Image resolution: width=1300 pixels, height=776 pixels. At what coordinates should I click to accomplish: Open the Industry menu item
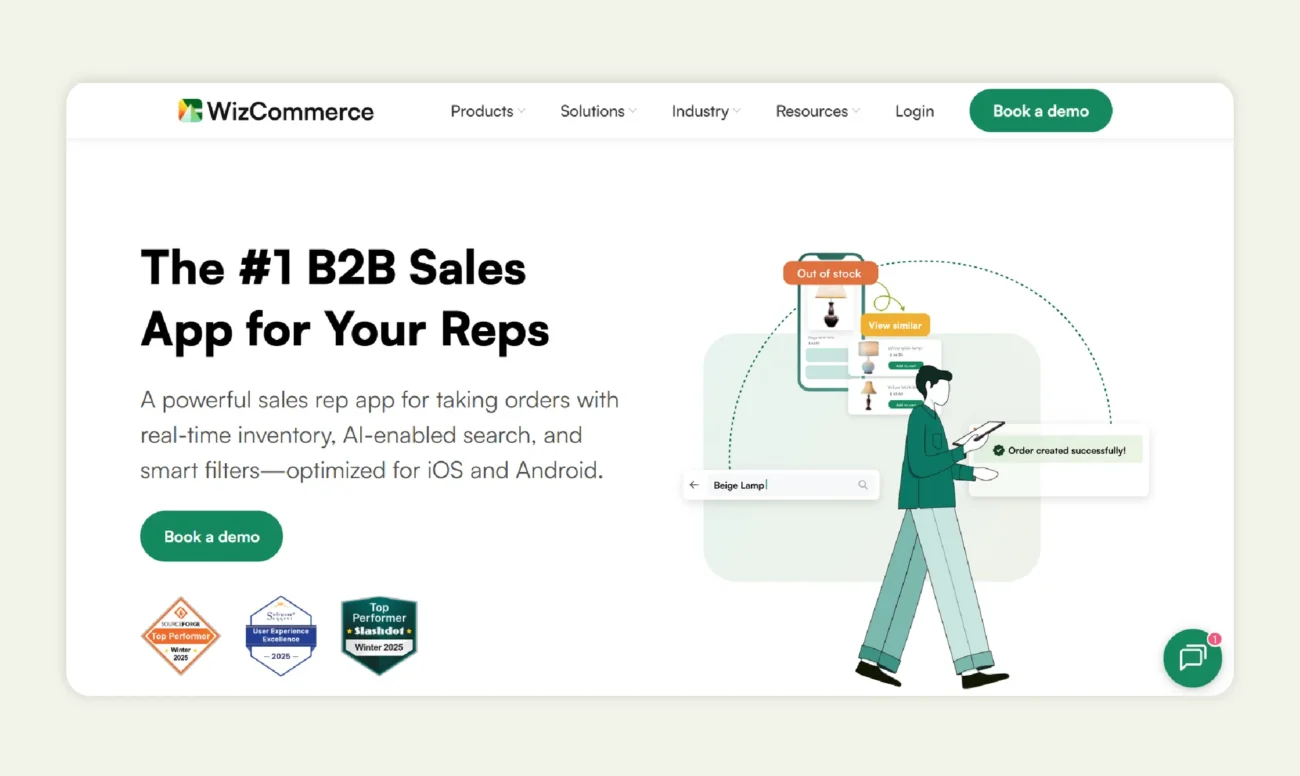click(705, 111)
